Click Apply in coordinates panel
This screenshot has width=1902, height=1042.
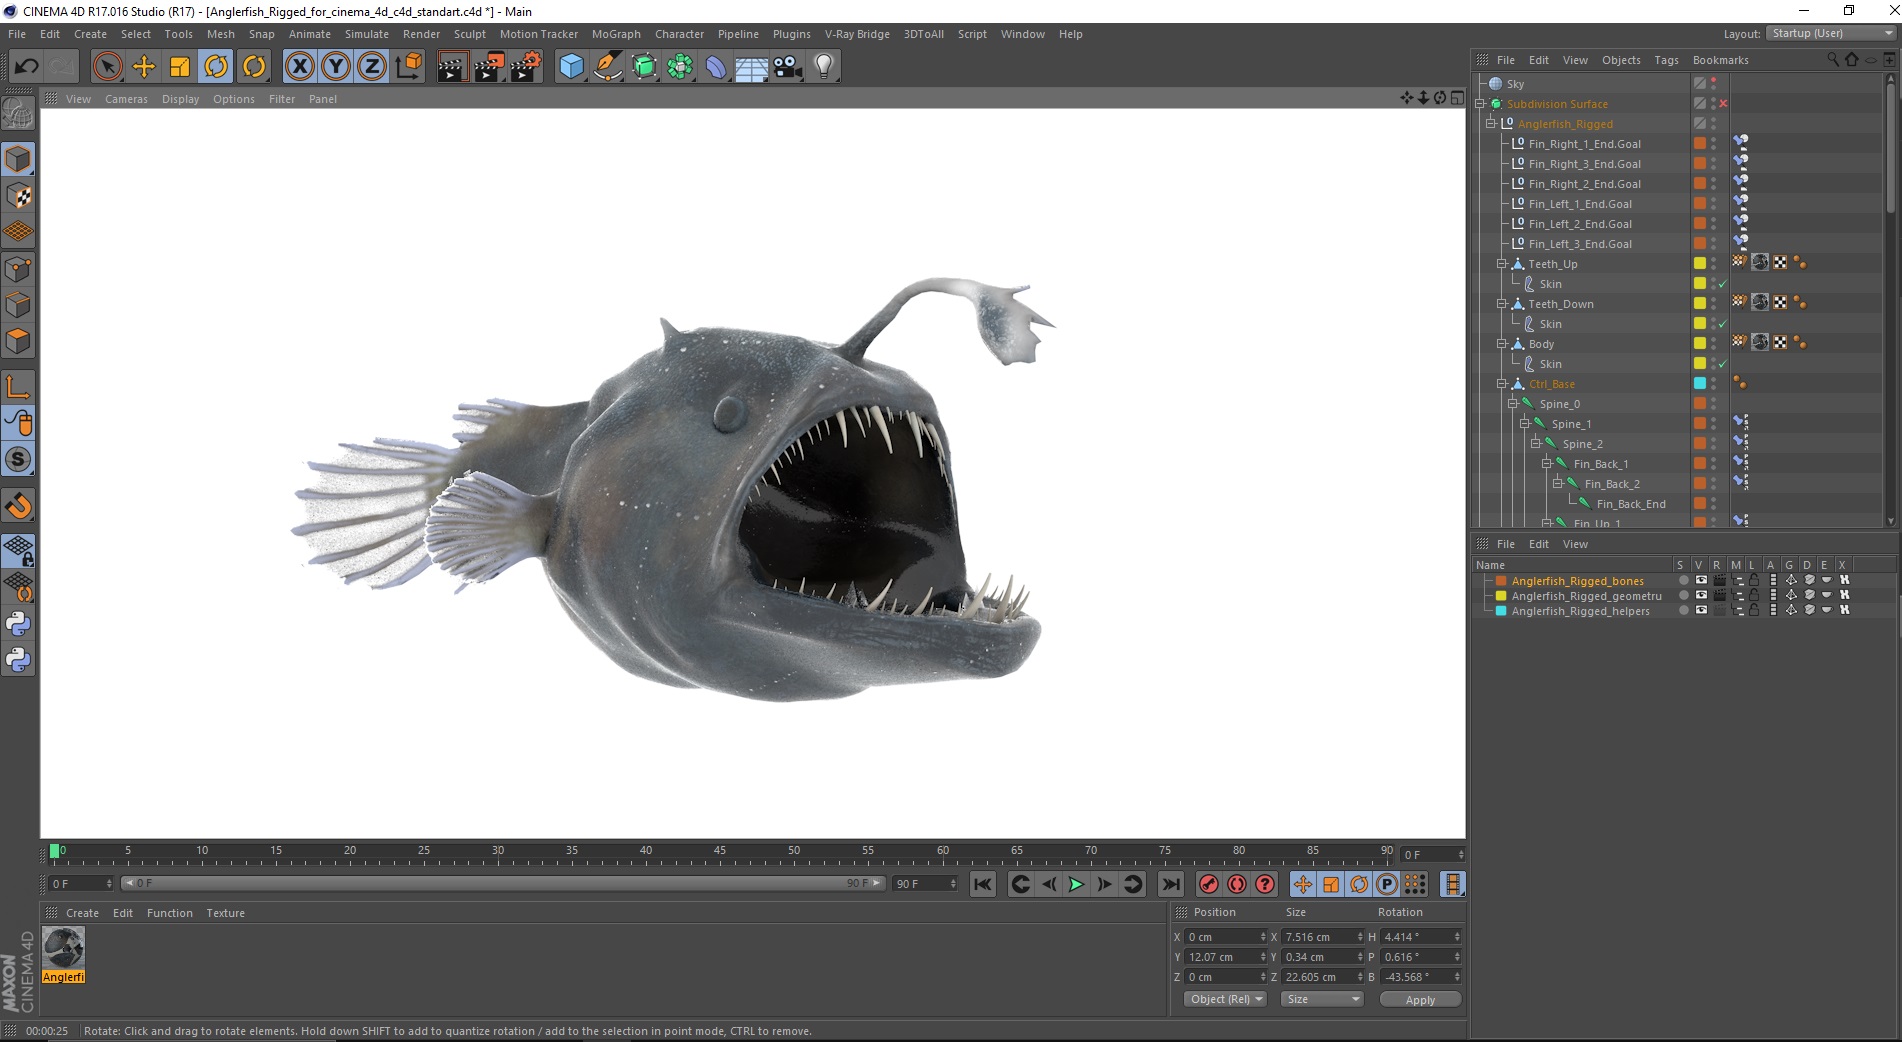[x=1420, y=999]
